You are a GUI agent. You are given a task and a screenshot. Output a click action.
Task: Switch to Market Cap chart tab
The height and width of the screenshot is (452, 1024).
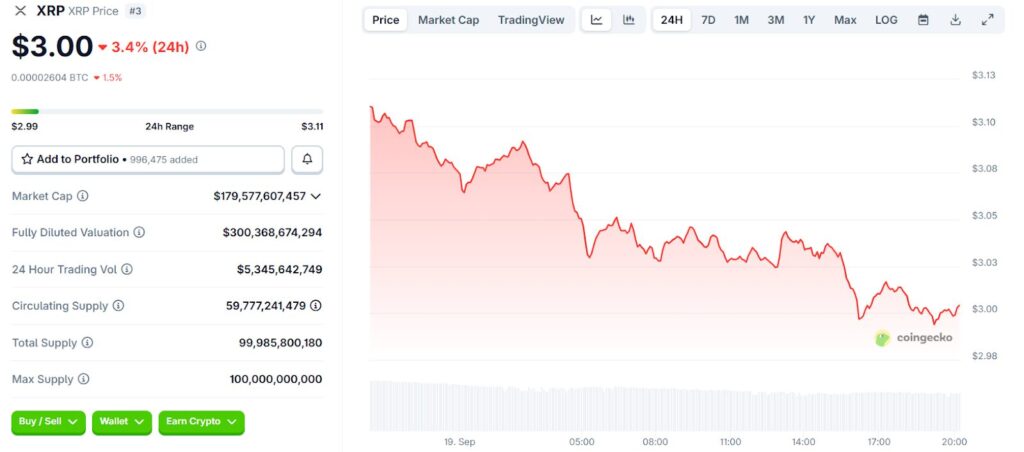point(448,20)
